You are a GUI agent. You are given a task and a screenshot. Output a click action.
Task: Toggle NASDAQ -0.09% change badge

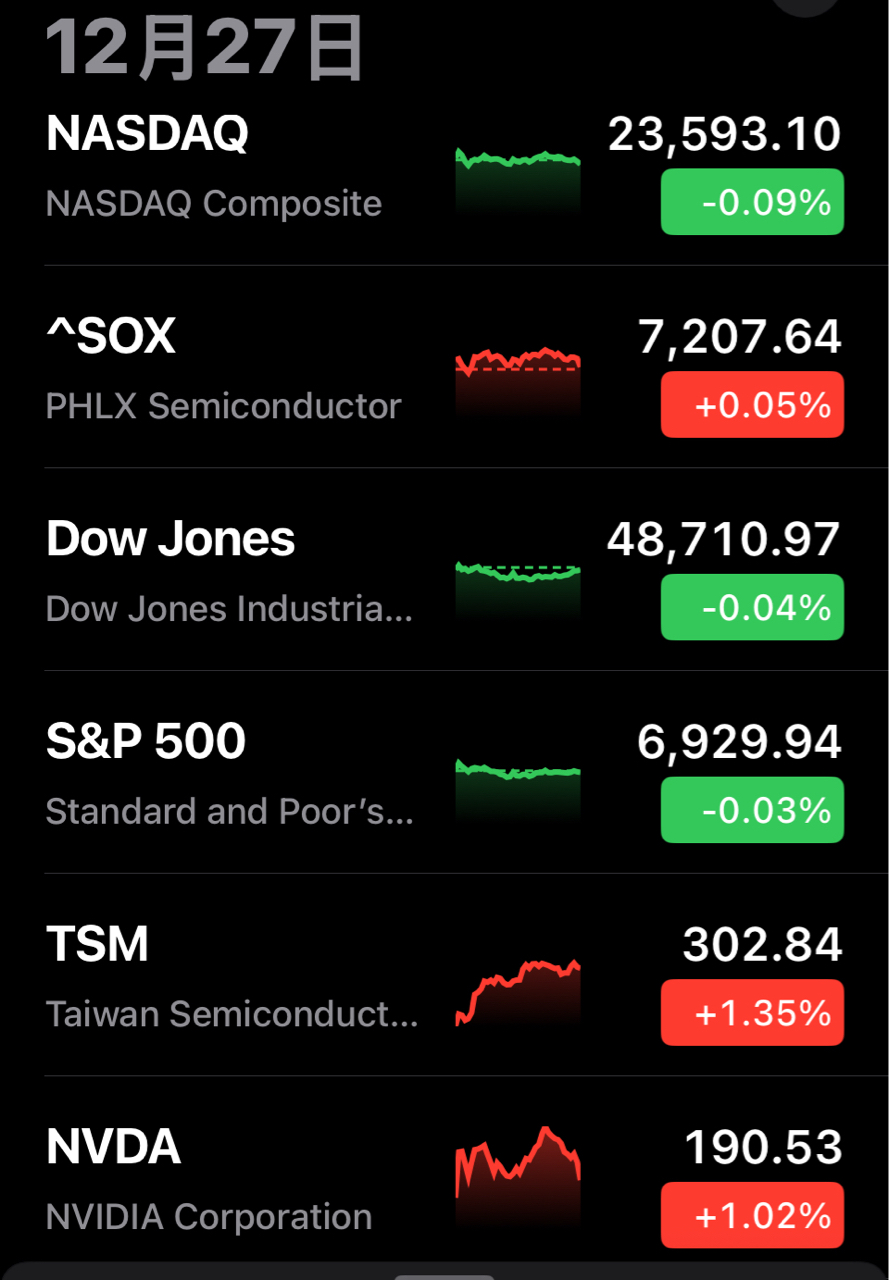point(752,202)
